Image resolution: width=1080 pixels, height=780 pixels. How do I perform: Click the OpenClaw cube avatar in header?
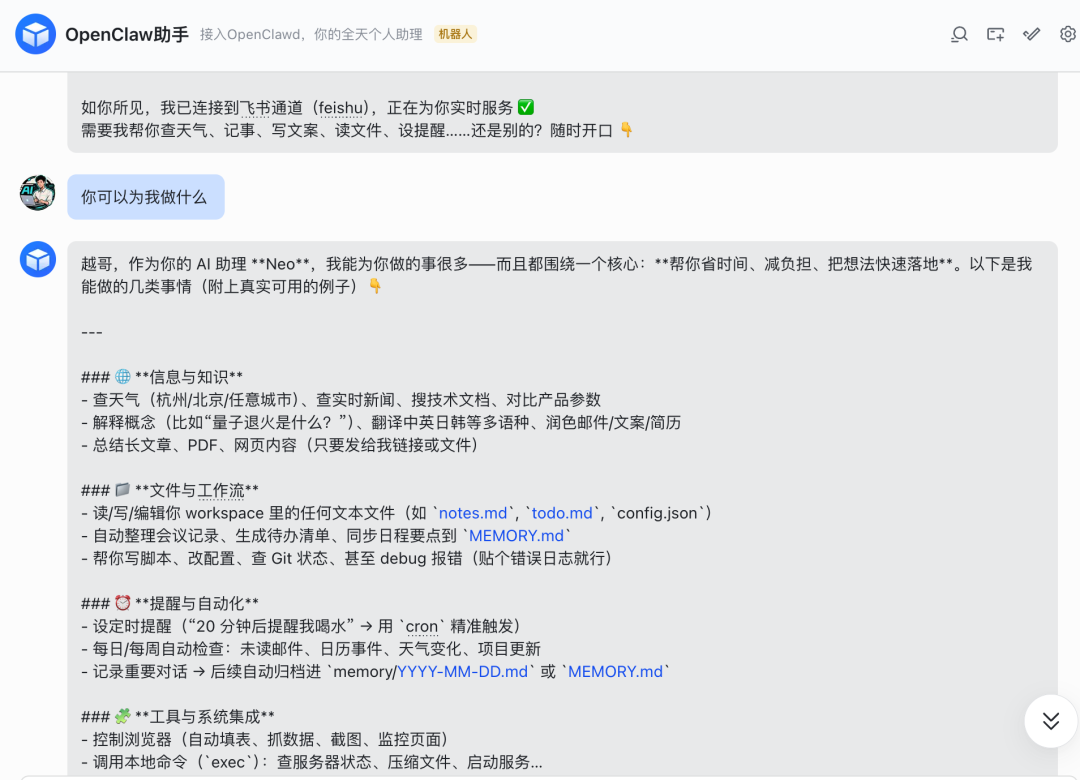pyautogui.click(x=36, y=34)
